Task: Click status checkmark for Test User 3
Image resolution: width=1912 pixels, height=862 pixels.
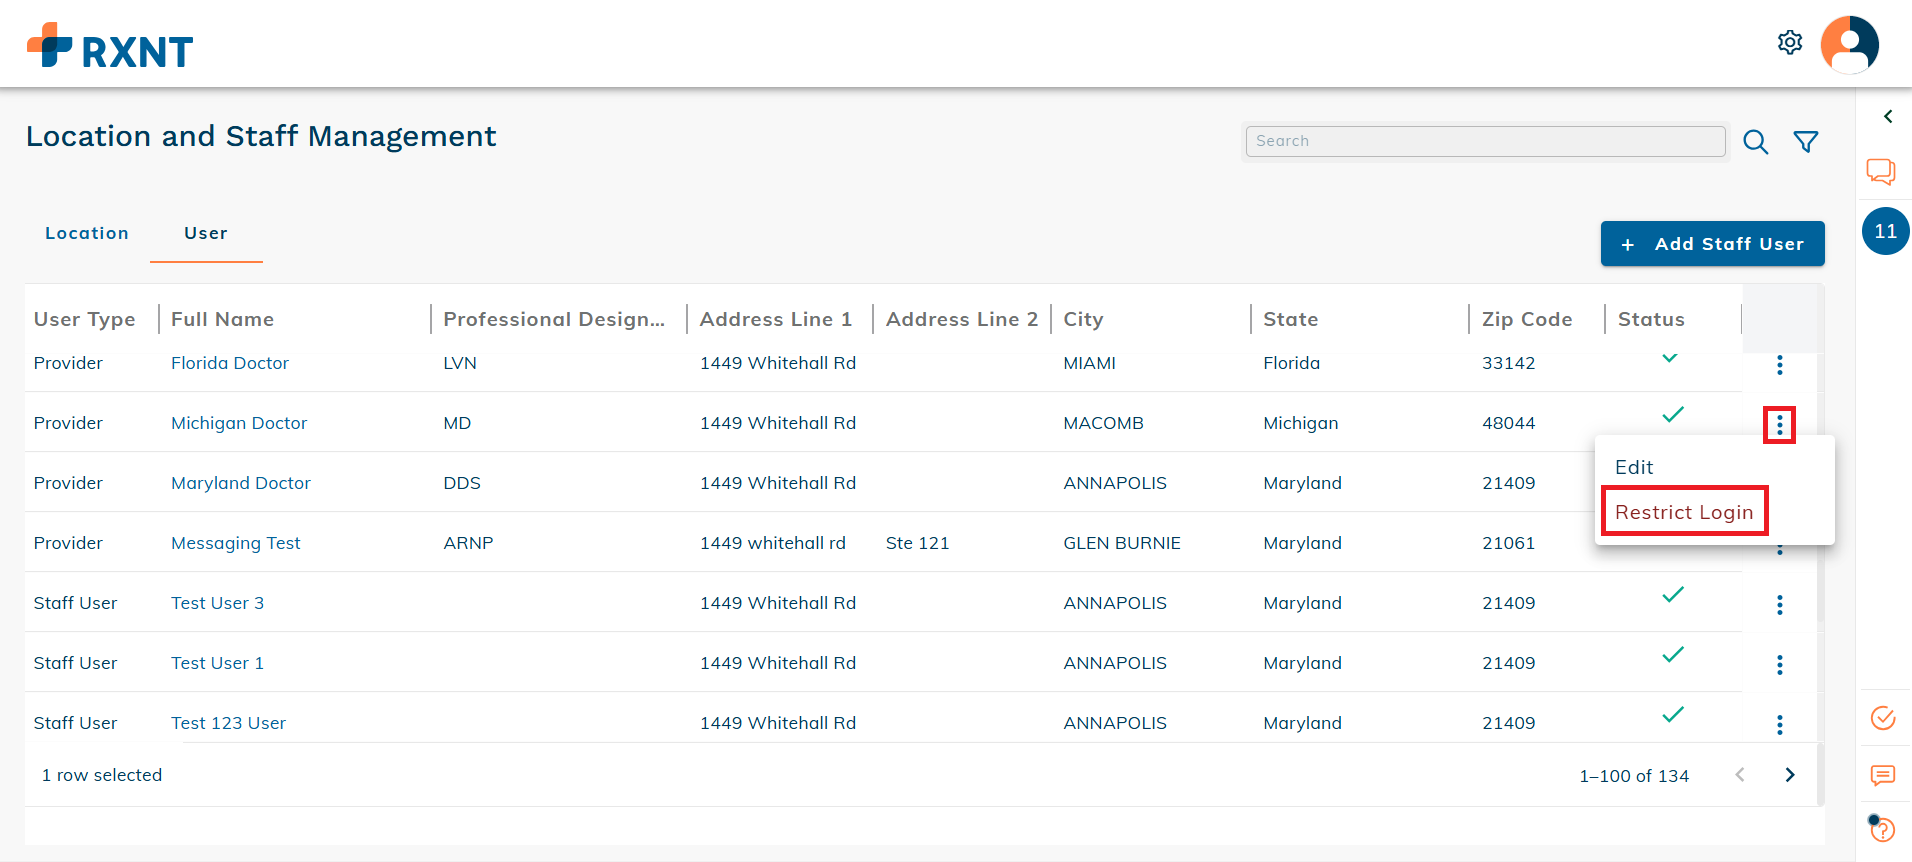Action: (1673, 594)
